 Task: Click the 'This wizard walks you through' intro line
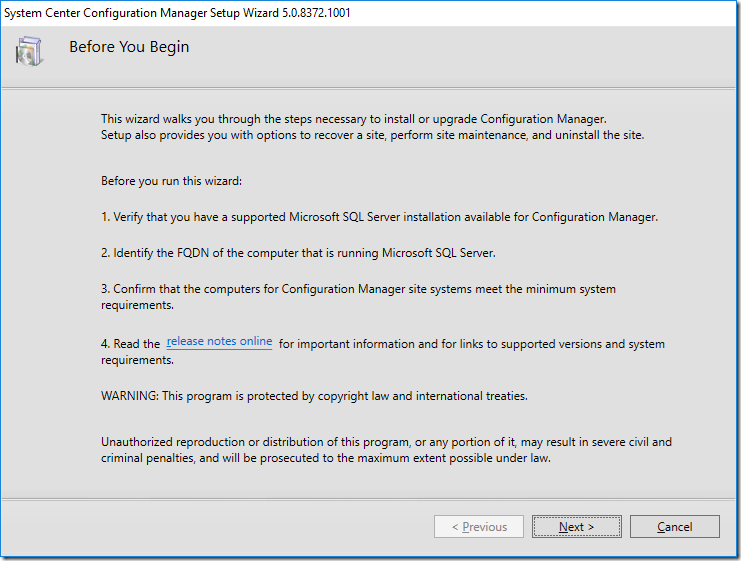pos(353,119)
